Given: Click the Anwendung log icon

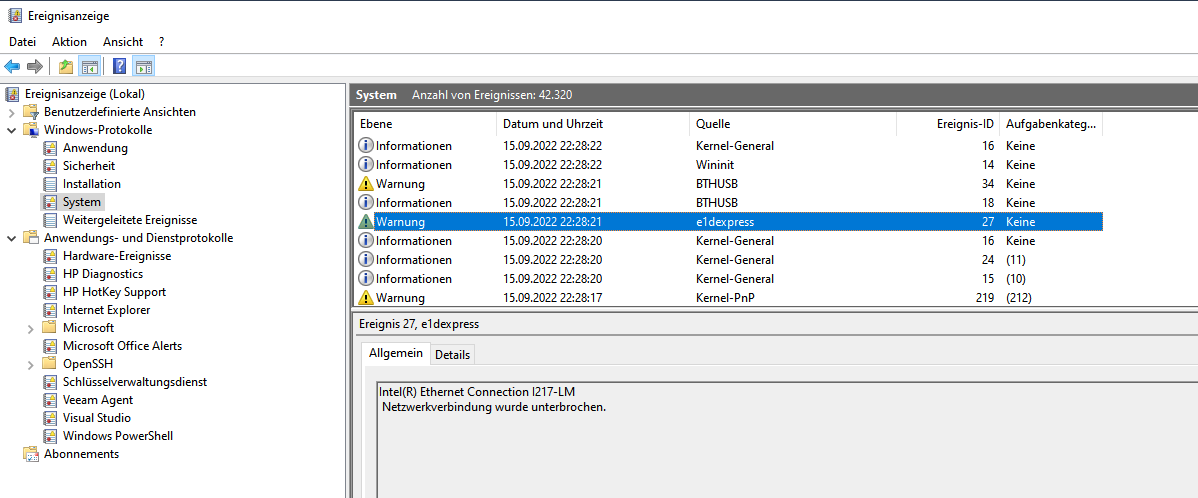Looking at the screenshot, I should tap(50, 148).
